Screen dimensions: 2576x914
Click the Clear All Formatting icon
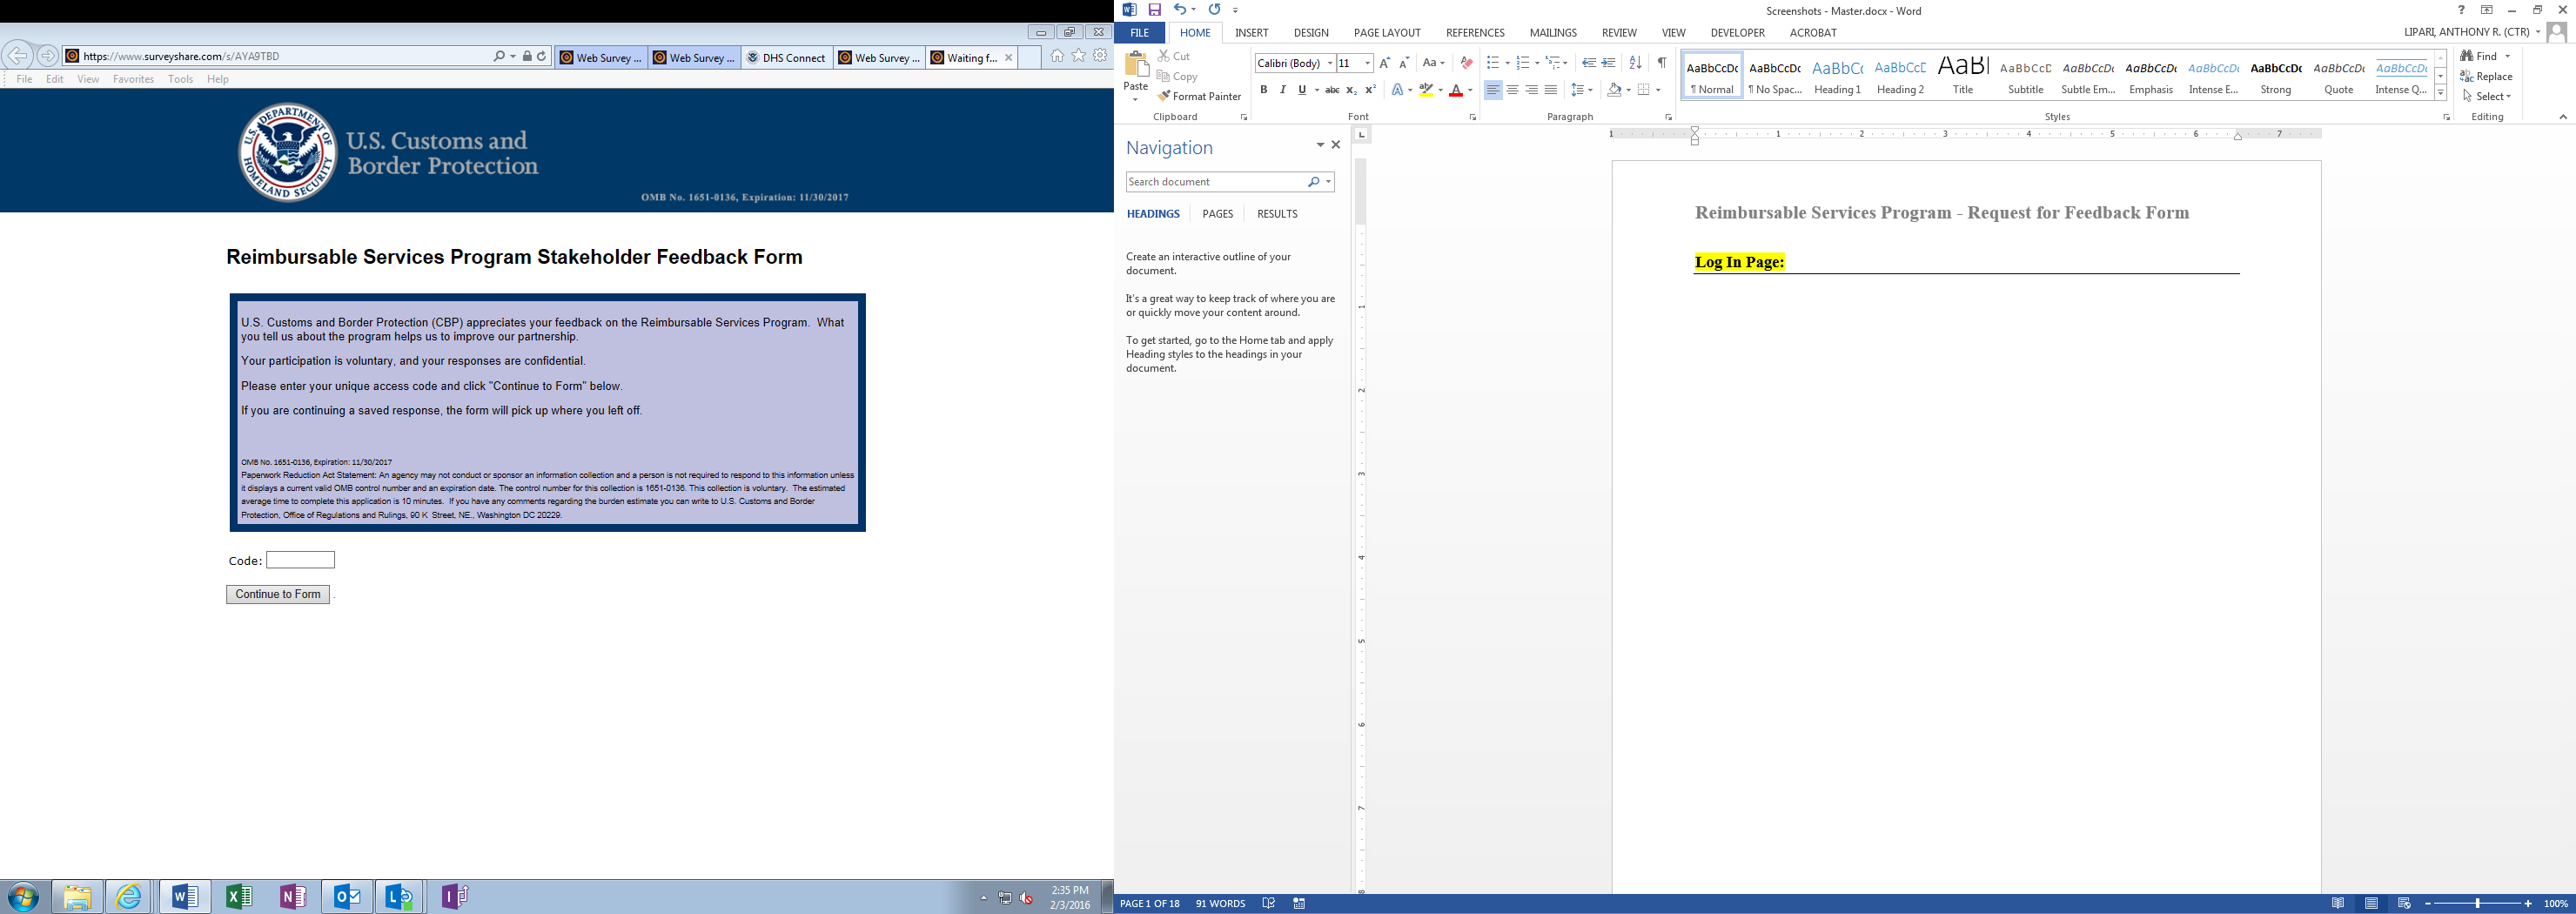click(x=1466, y=63)
